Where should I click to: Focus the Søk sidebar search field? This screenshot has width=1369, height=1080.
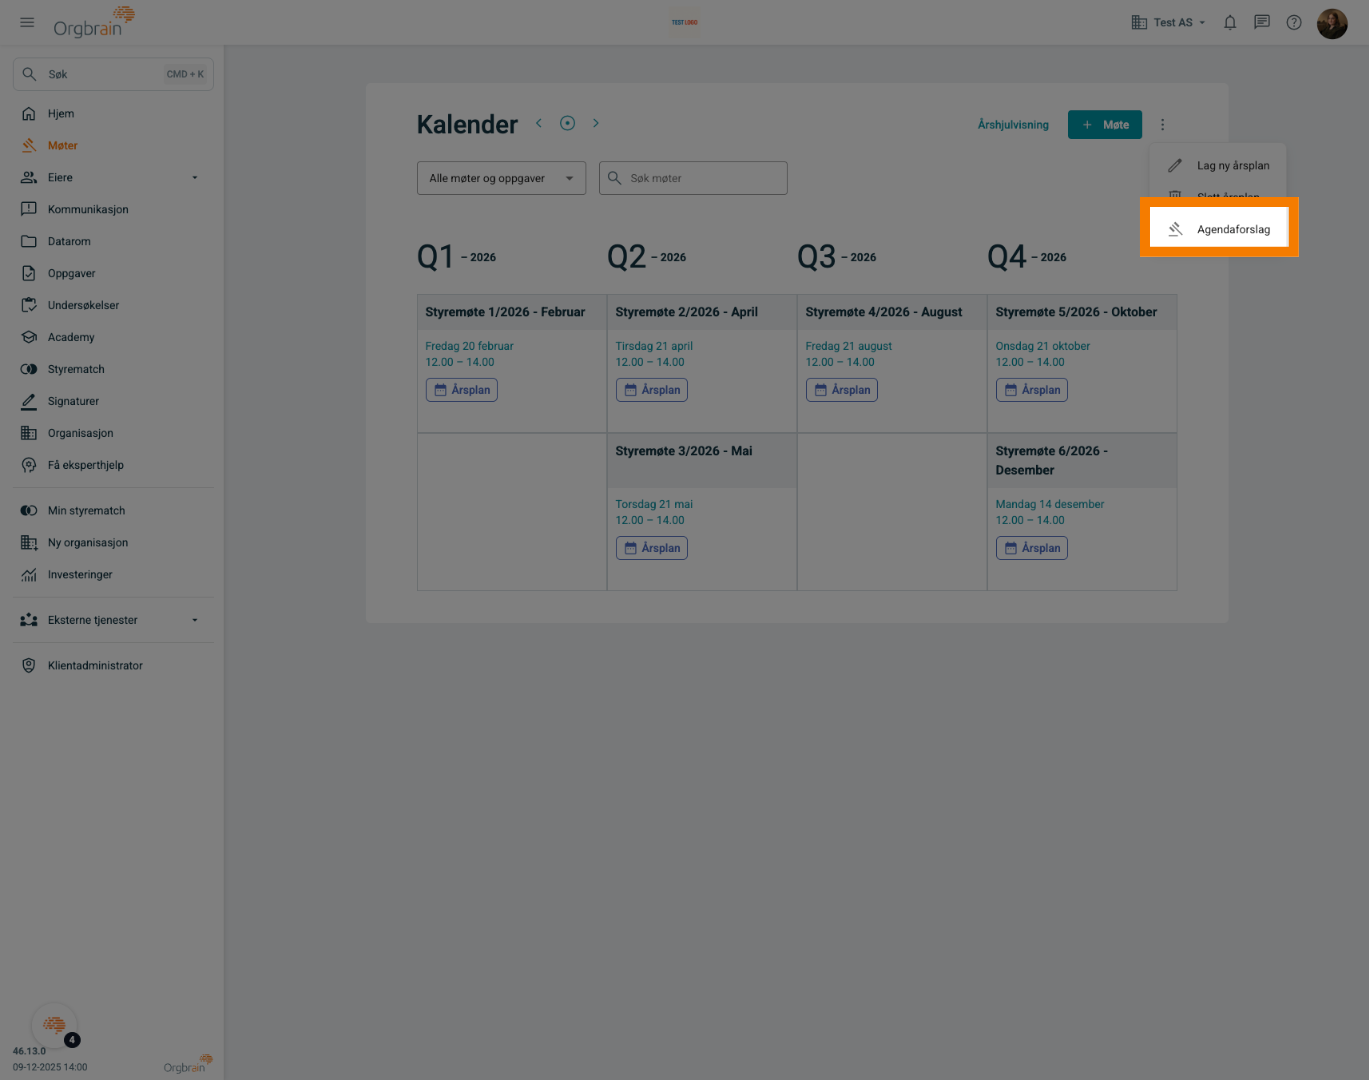113,74
